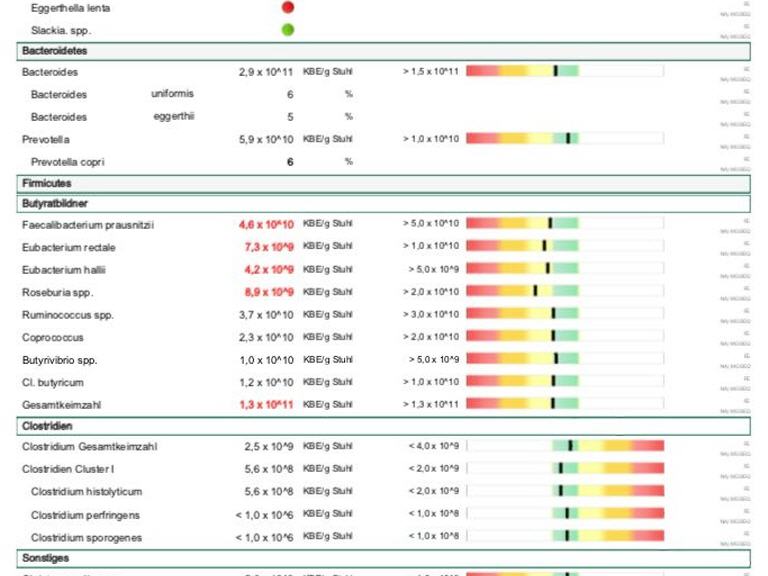Click the green status dot for Slackia spp.
Image resolution: width=768 pixels, height=576 pixels.
[x=288, y=30]
